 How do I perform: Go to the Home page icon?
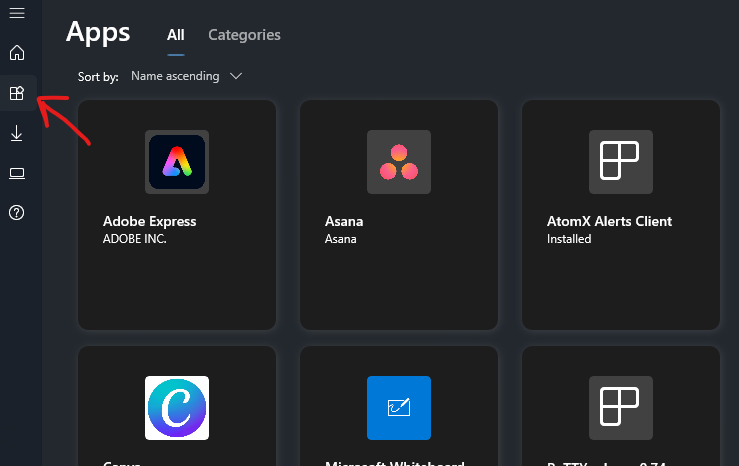[17, 52]
